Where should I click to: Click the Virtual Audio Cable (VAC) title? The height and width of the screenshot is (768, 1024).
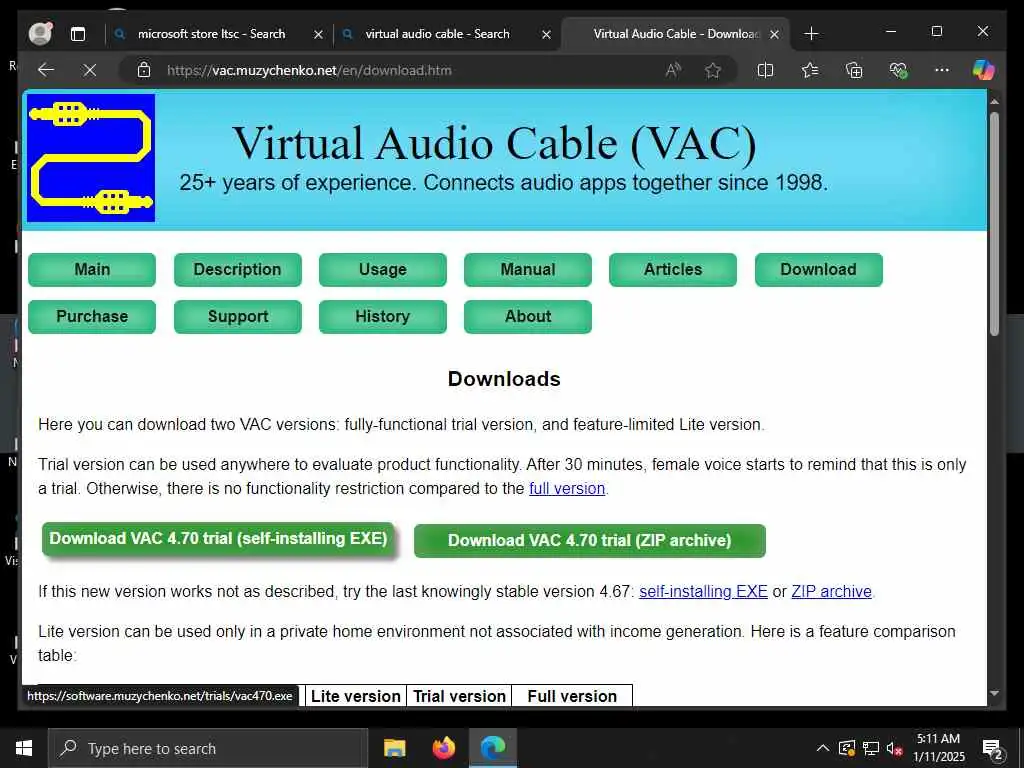pos(494,143)
